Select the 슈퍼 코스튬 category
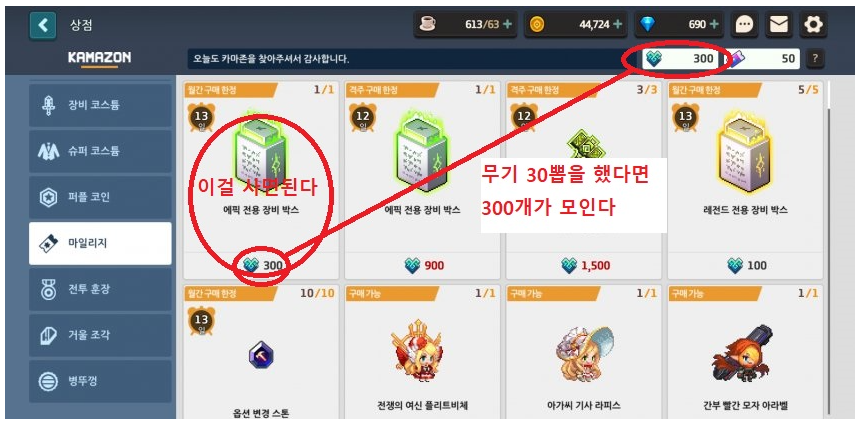 tap(100, 151)
